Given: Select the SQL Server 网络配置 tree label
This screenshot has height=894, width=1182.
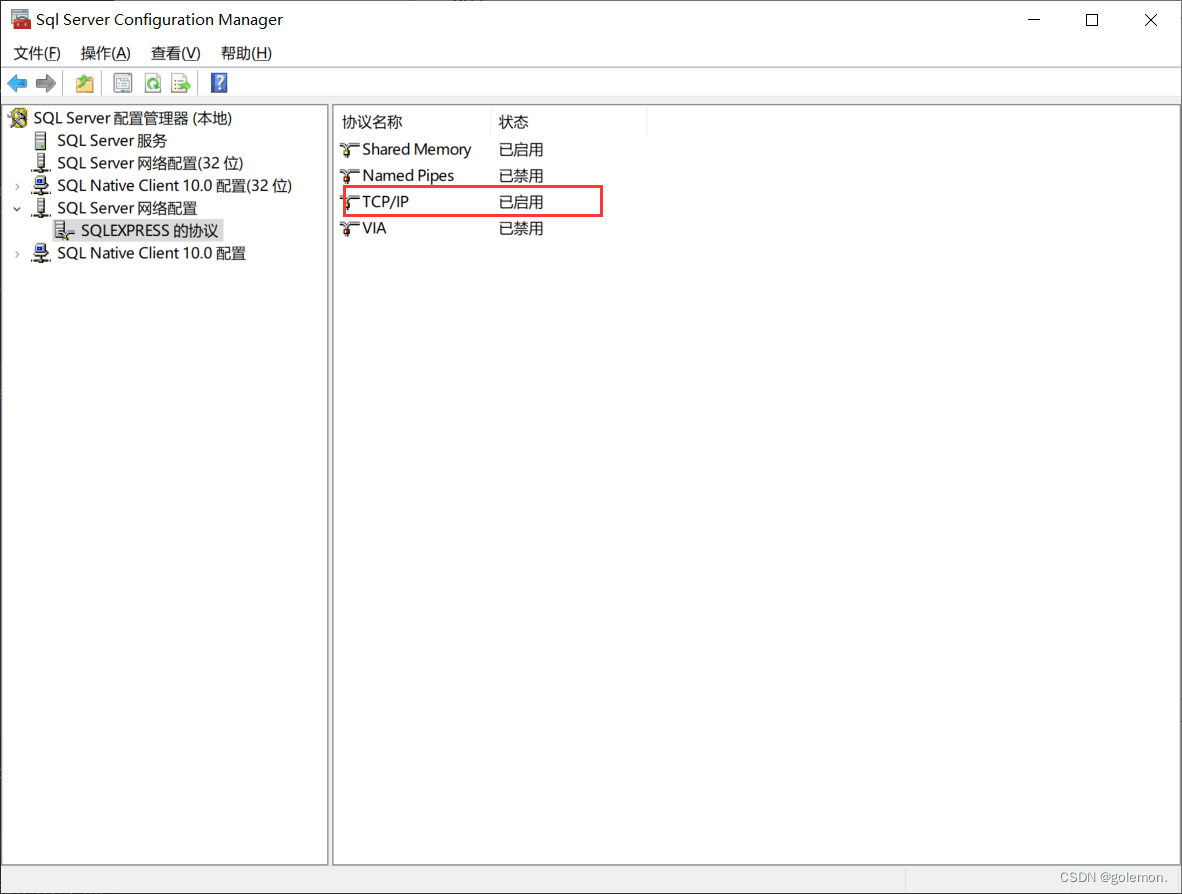Looking at the screenshot, I should coord(127,208).
